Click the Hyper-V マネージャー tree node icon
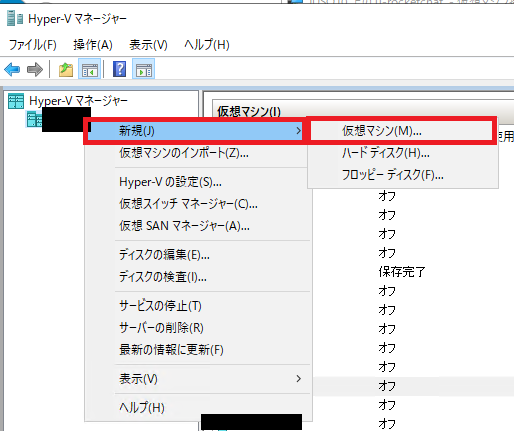Viewport: 514px width, 431px height. tap(16, 101)
